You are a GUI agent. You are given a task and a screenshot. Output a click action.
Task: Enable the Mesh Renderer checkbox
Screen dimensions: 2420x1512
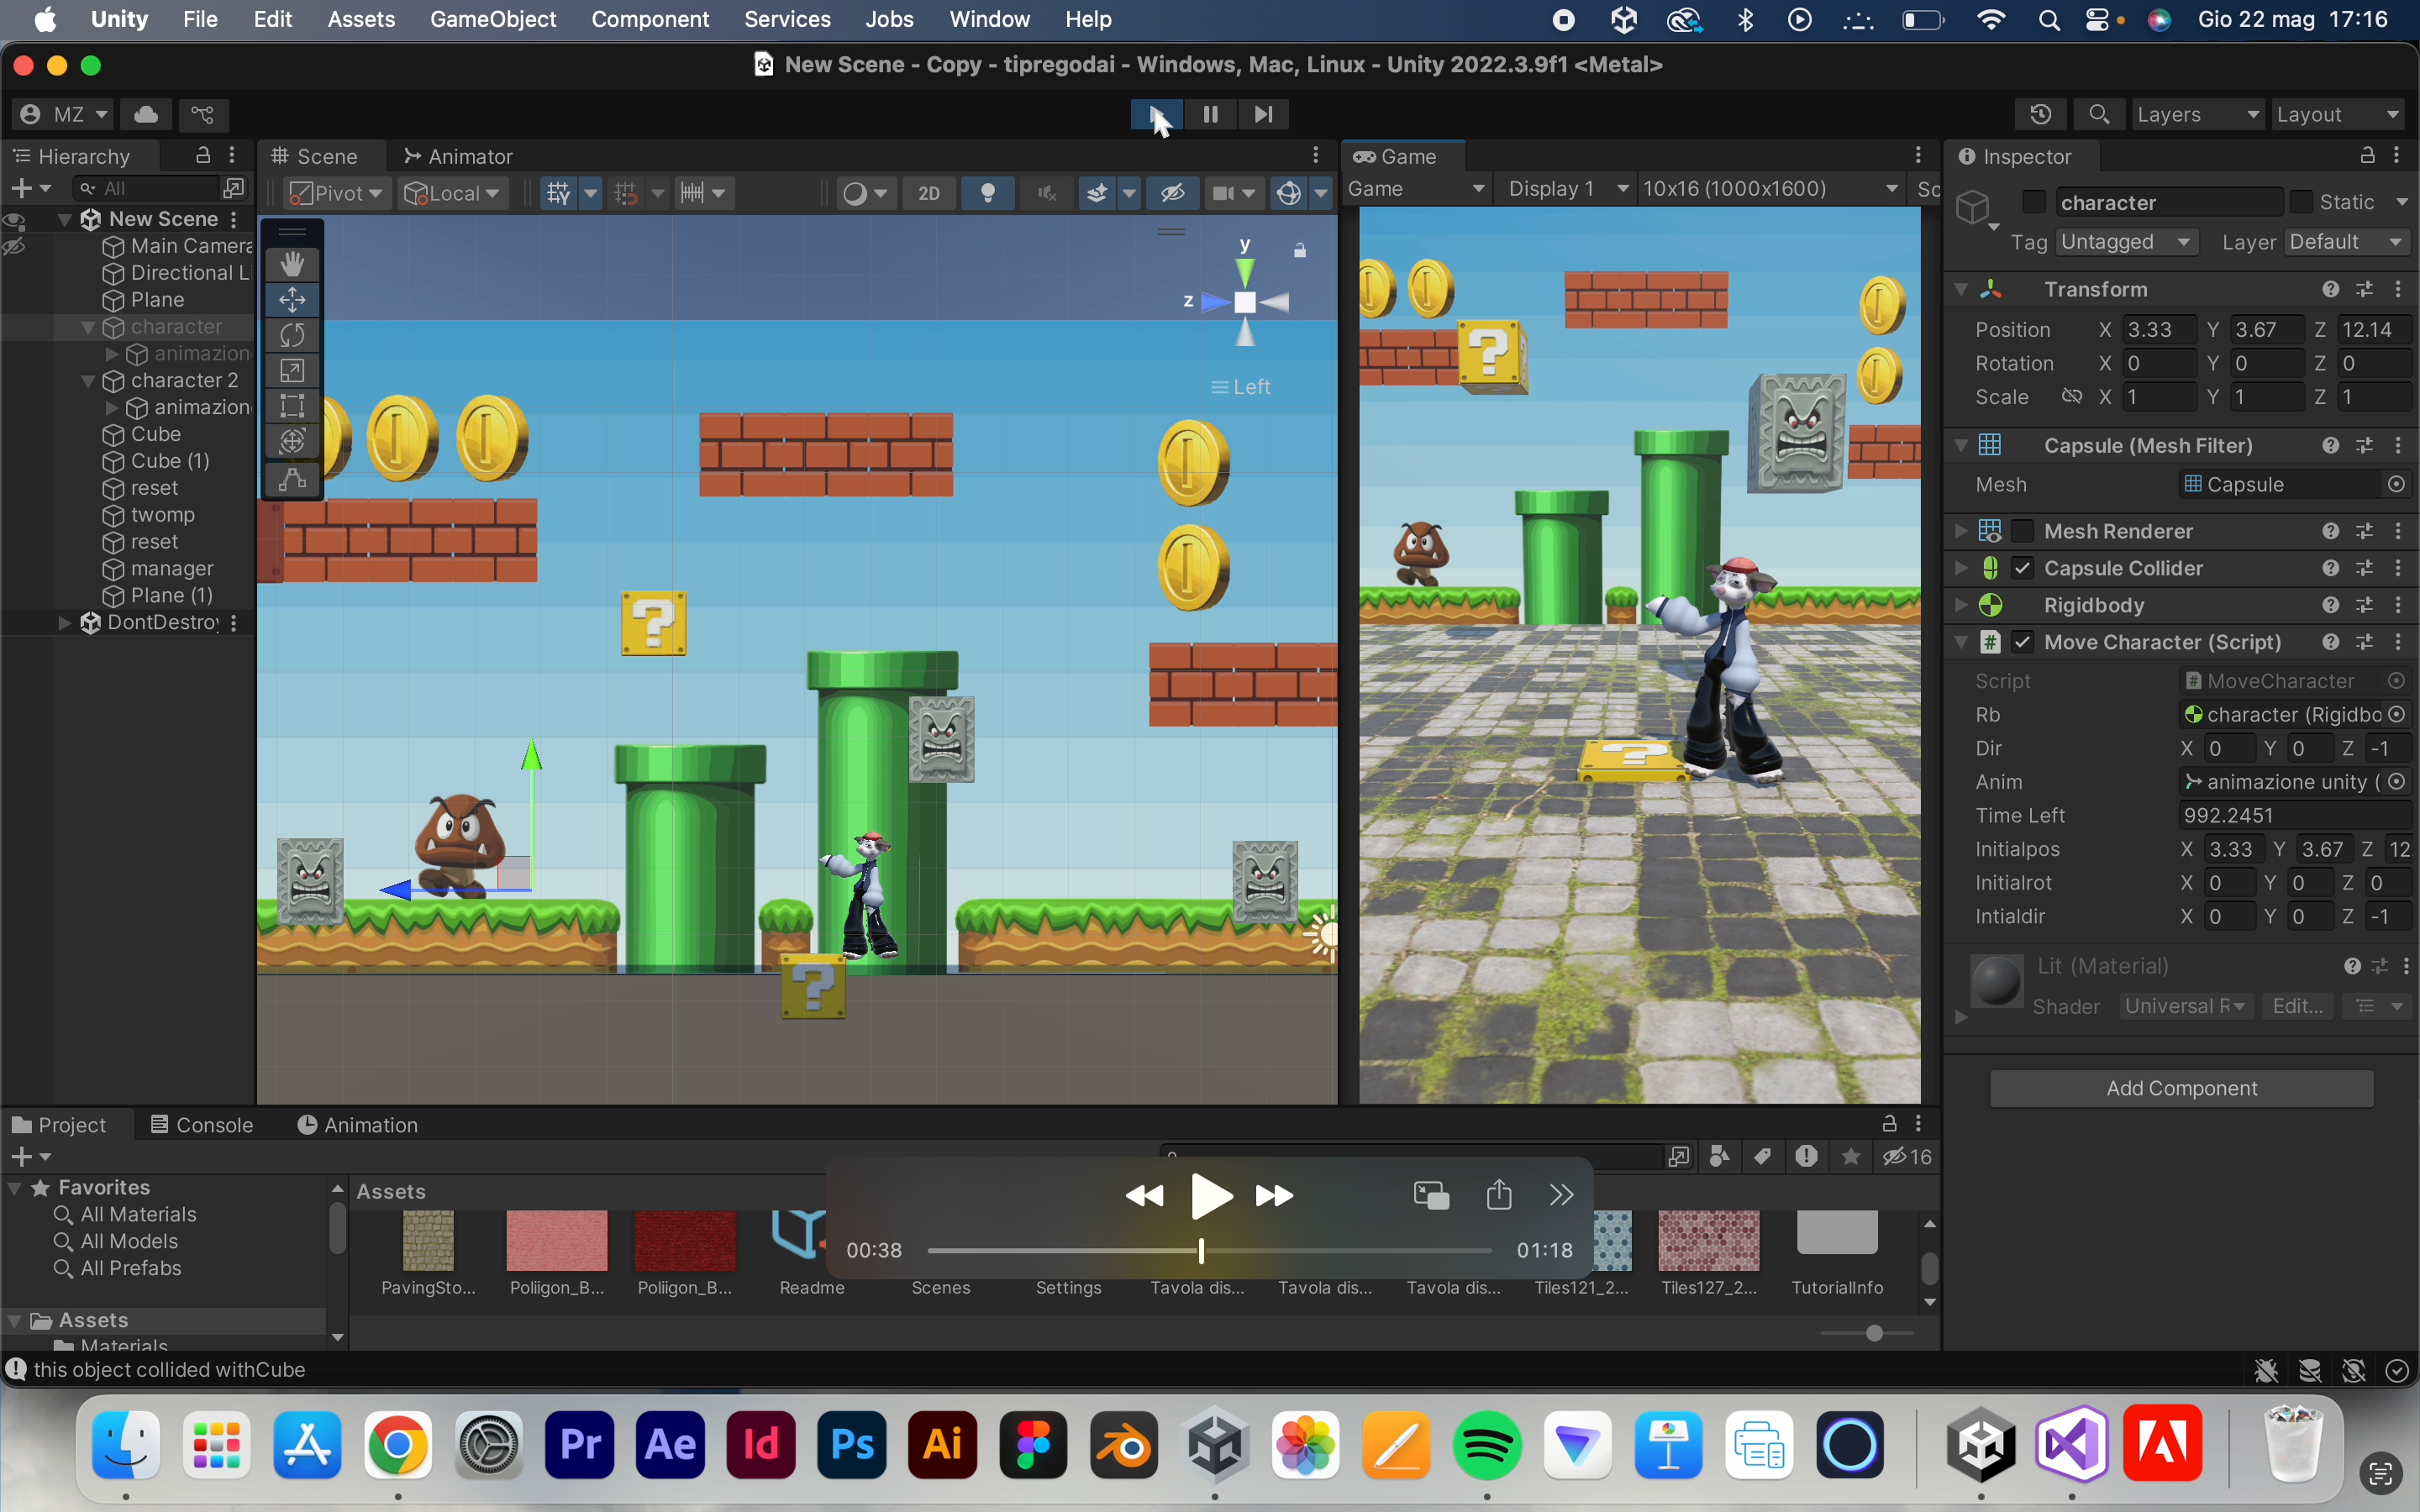tap(2022, 531)
